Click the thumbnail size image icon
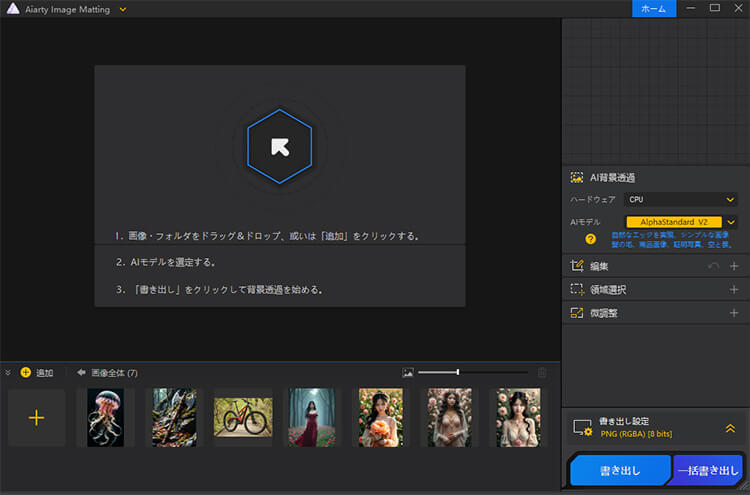The height and width of the screenshot is (495, 750). (x=407, y=373)
